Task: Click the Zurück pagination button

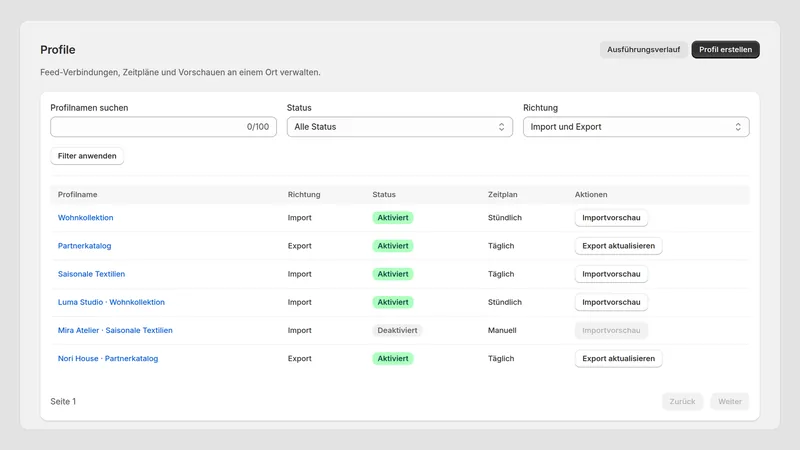Action: 682,402
